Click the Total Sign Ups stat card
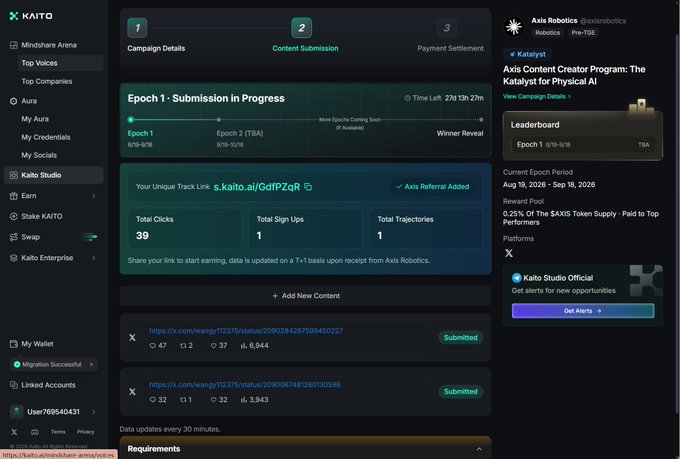680x459 pixels. pos(305,228)
